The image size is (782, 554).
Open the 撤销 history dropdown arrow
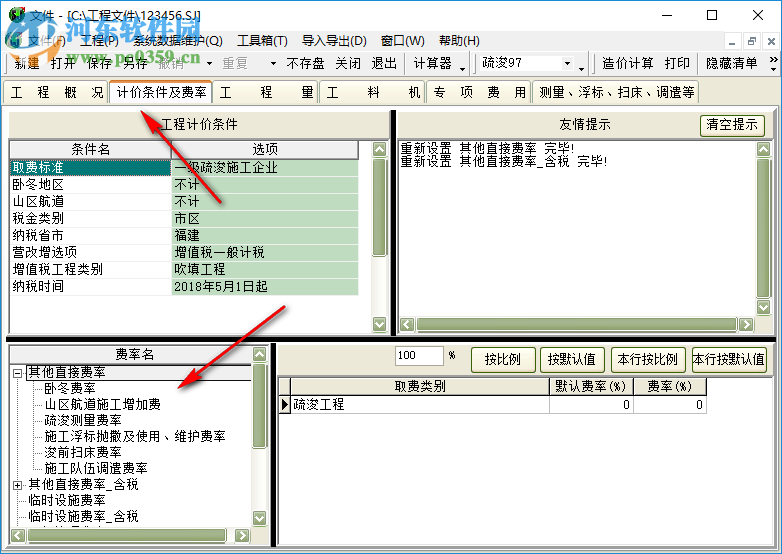(209, 63)
